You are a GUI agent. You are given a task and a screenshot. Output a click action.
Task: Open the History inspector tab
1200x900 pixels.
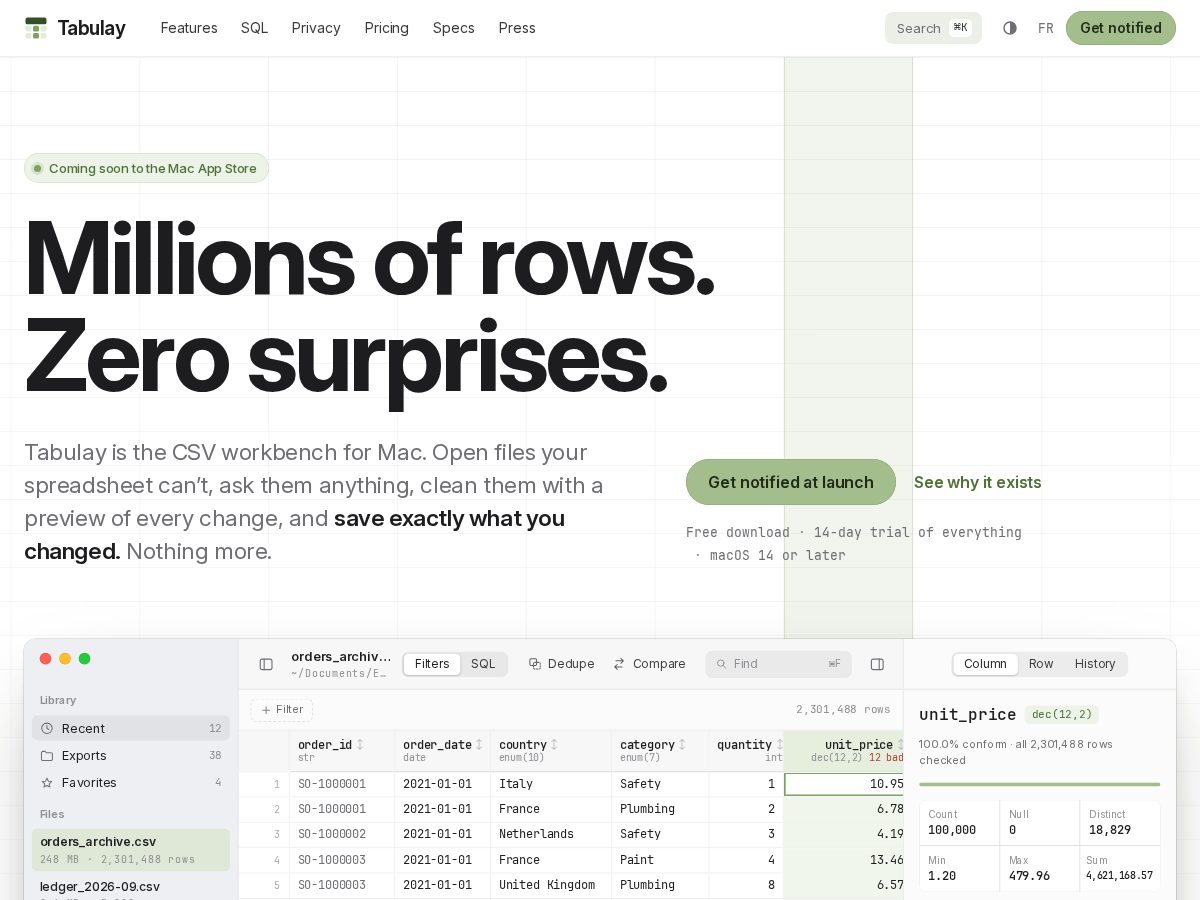pyautogui.click(x=1095, y=664)
